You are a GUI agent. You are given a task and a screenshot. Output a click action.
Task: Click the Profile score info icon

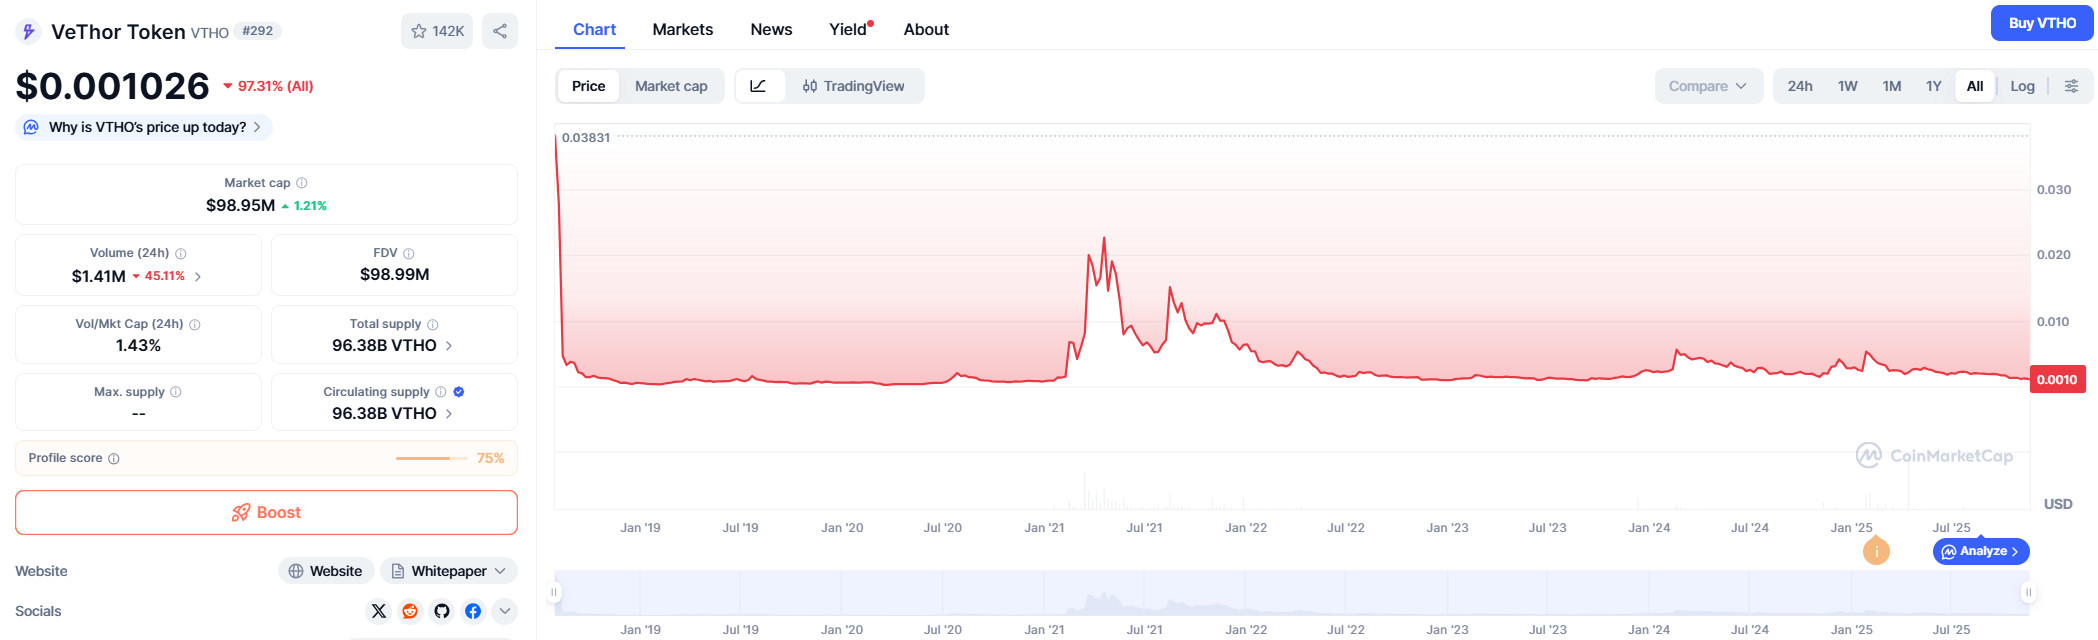[x=114, y=459]
